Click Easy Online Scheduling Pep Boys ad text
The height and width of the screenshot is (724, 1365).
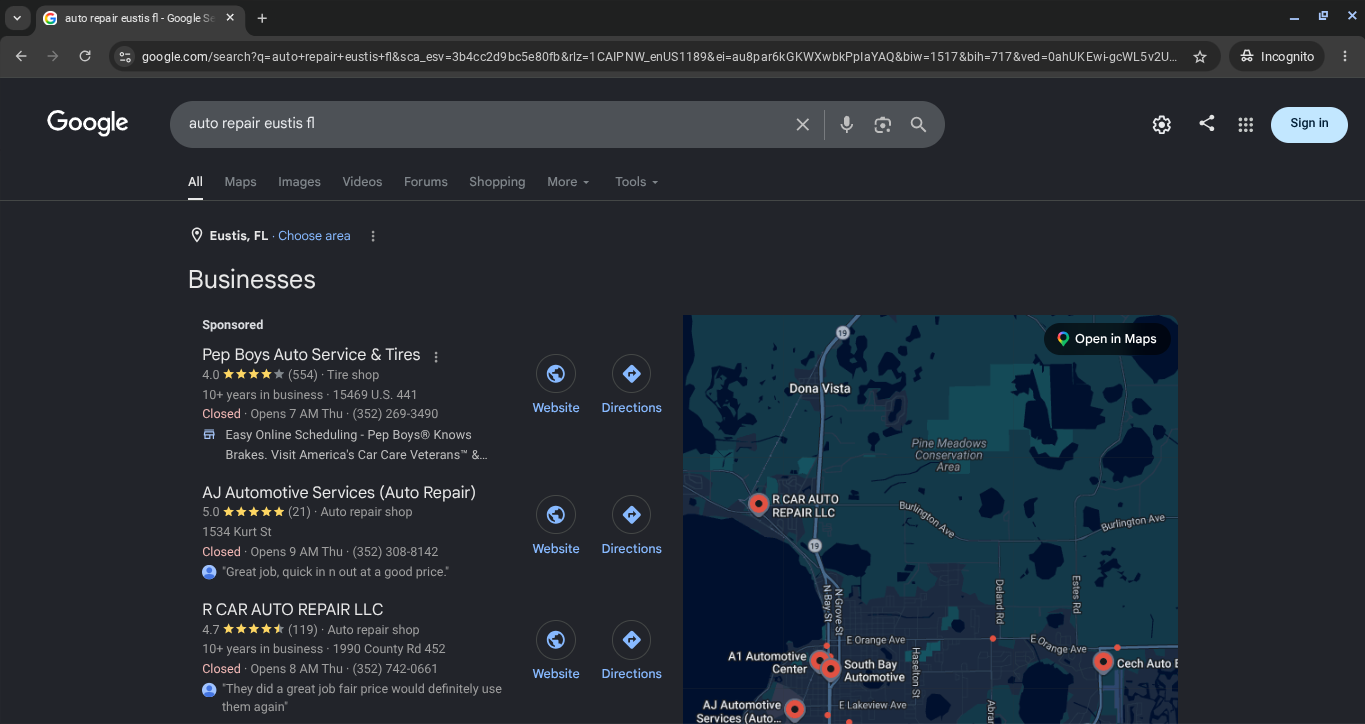pos(356,445)
